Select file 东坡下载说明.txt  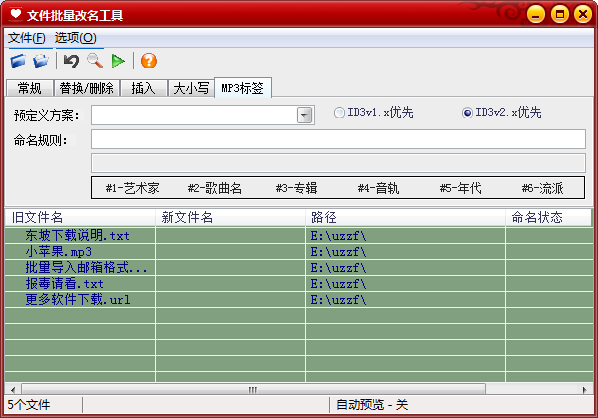pyautogui.click(x=77, y=236)
